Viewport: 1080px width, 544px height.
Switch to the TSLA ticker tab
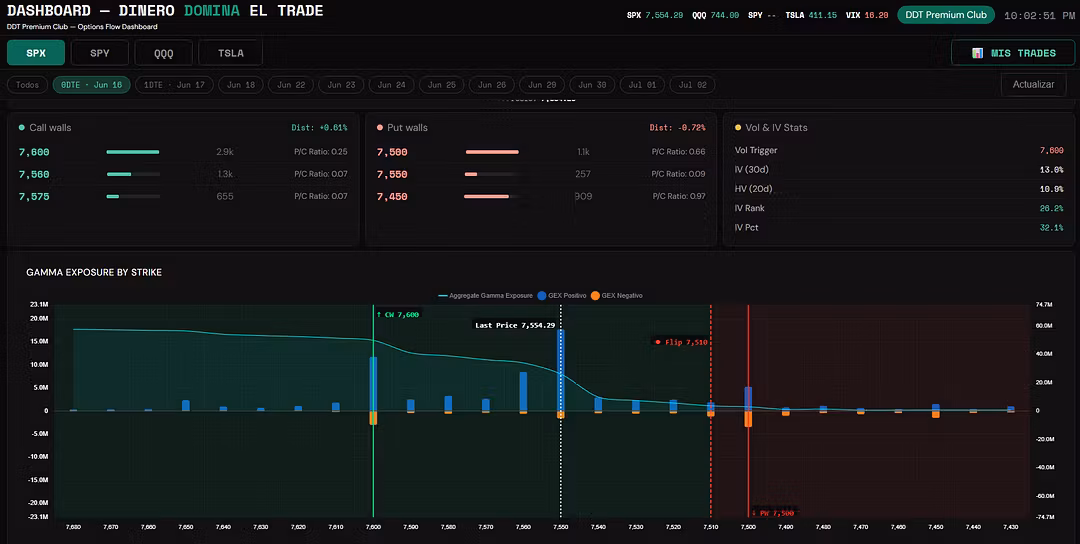[x=230, y=53]
